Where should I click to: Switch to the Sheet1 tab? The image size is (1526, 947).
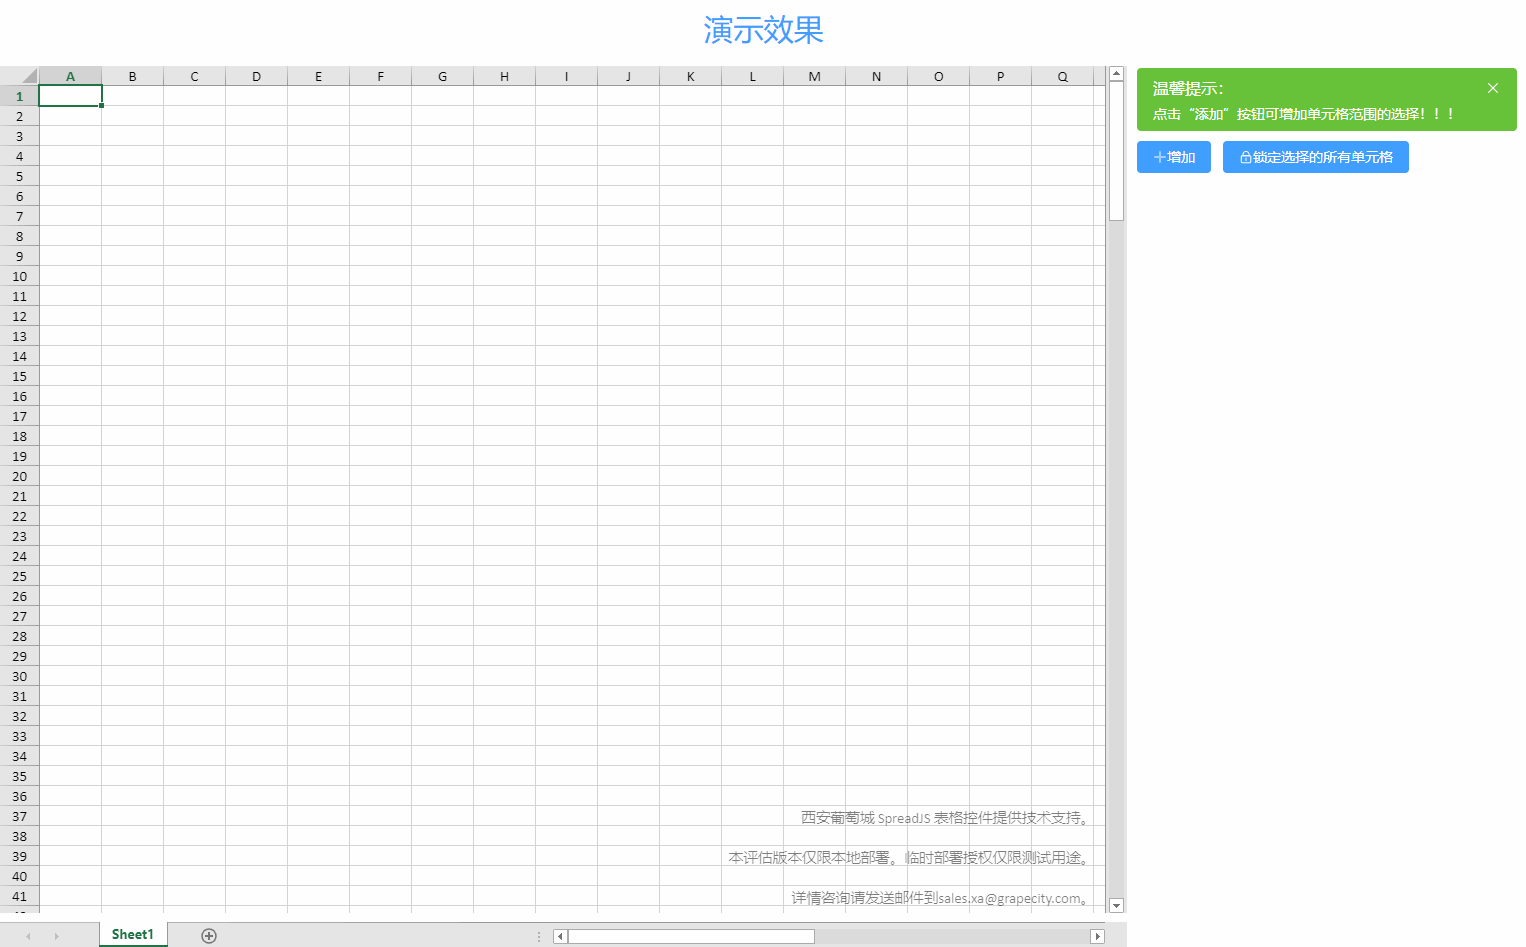point(131,934)
